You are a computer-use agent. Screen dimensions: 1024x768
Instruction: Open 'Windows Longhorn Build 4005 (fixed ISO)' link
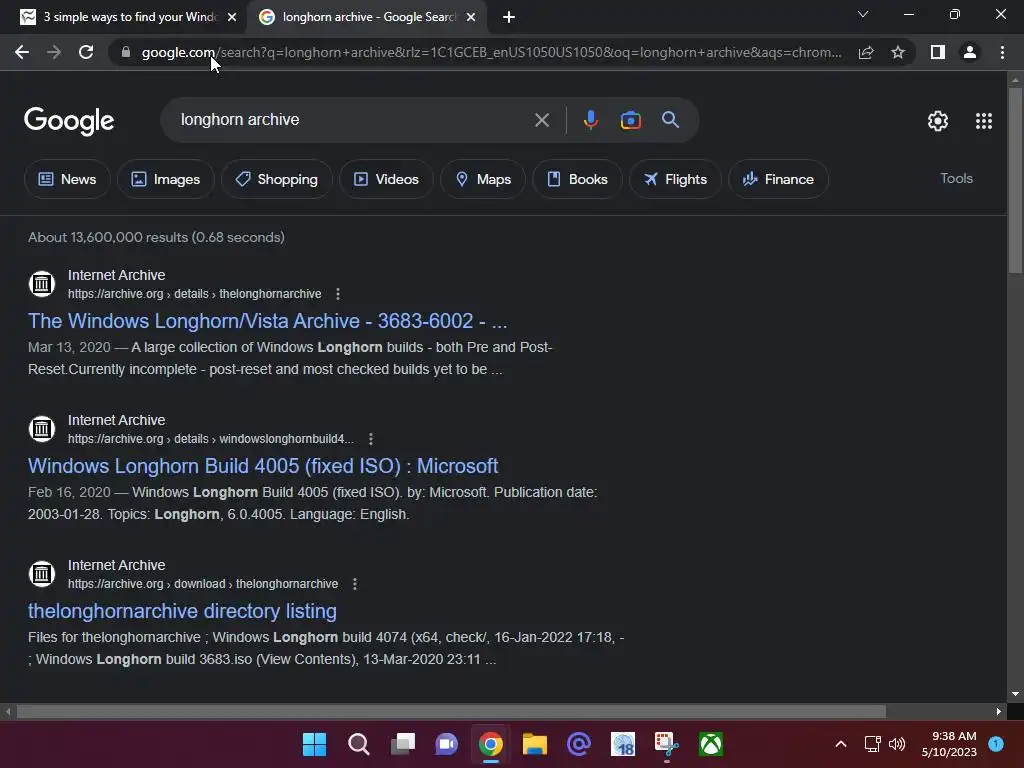263,466
